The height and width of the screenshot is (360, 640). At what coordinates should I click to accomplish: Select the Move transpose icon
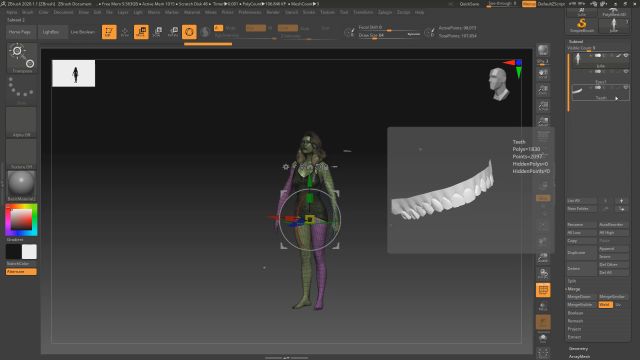click(x=141, y=32)
